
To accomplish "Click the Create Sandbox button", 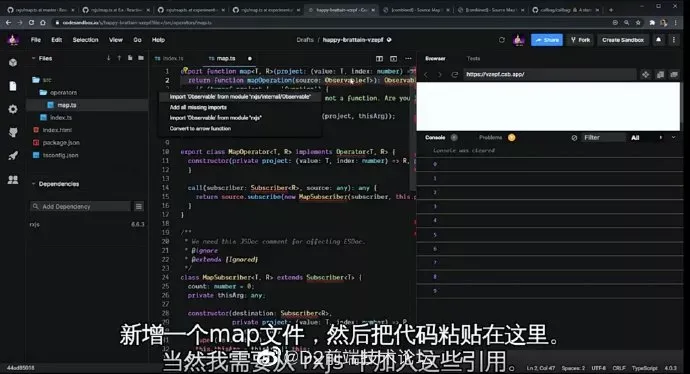I will pyautogui.click(x=623, y=40).
